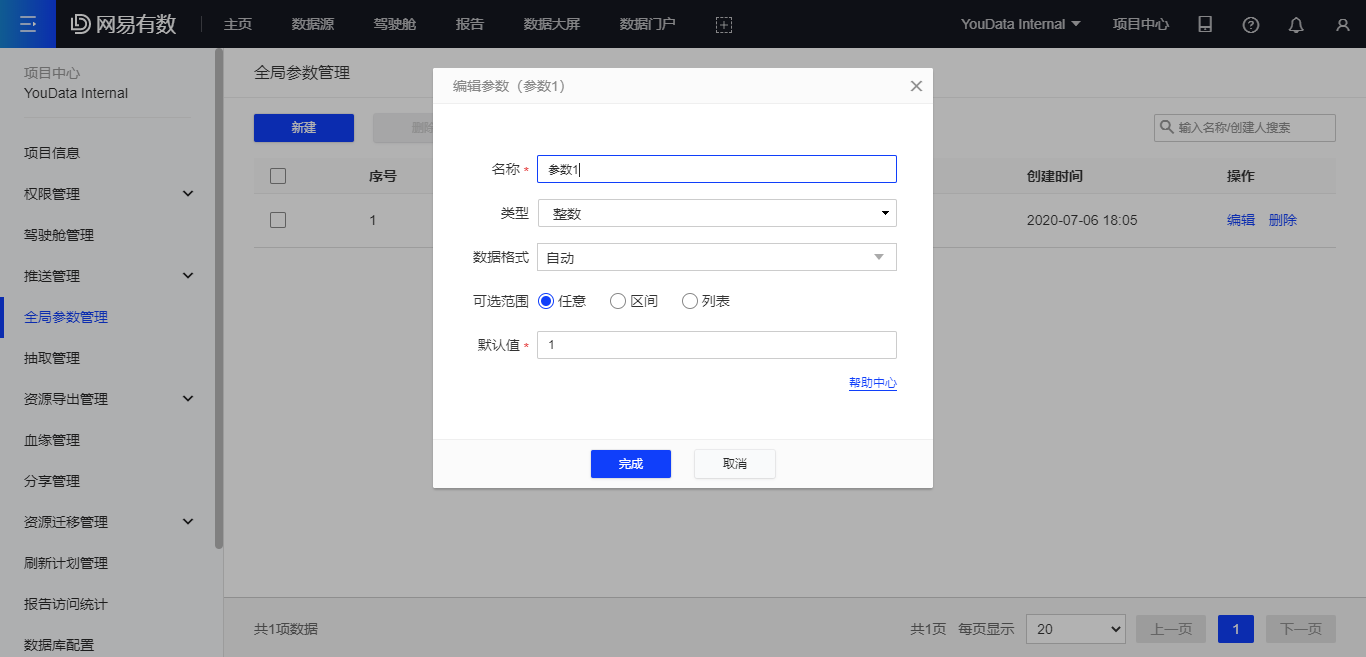Open the user profile icon

(1342, 24)
